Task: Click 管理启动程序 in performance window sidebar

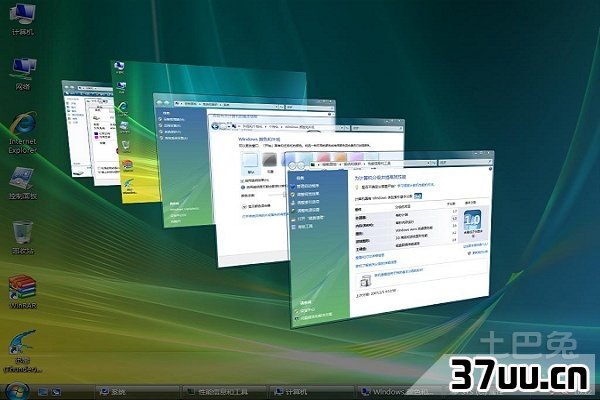Action: point(305,186)
